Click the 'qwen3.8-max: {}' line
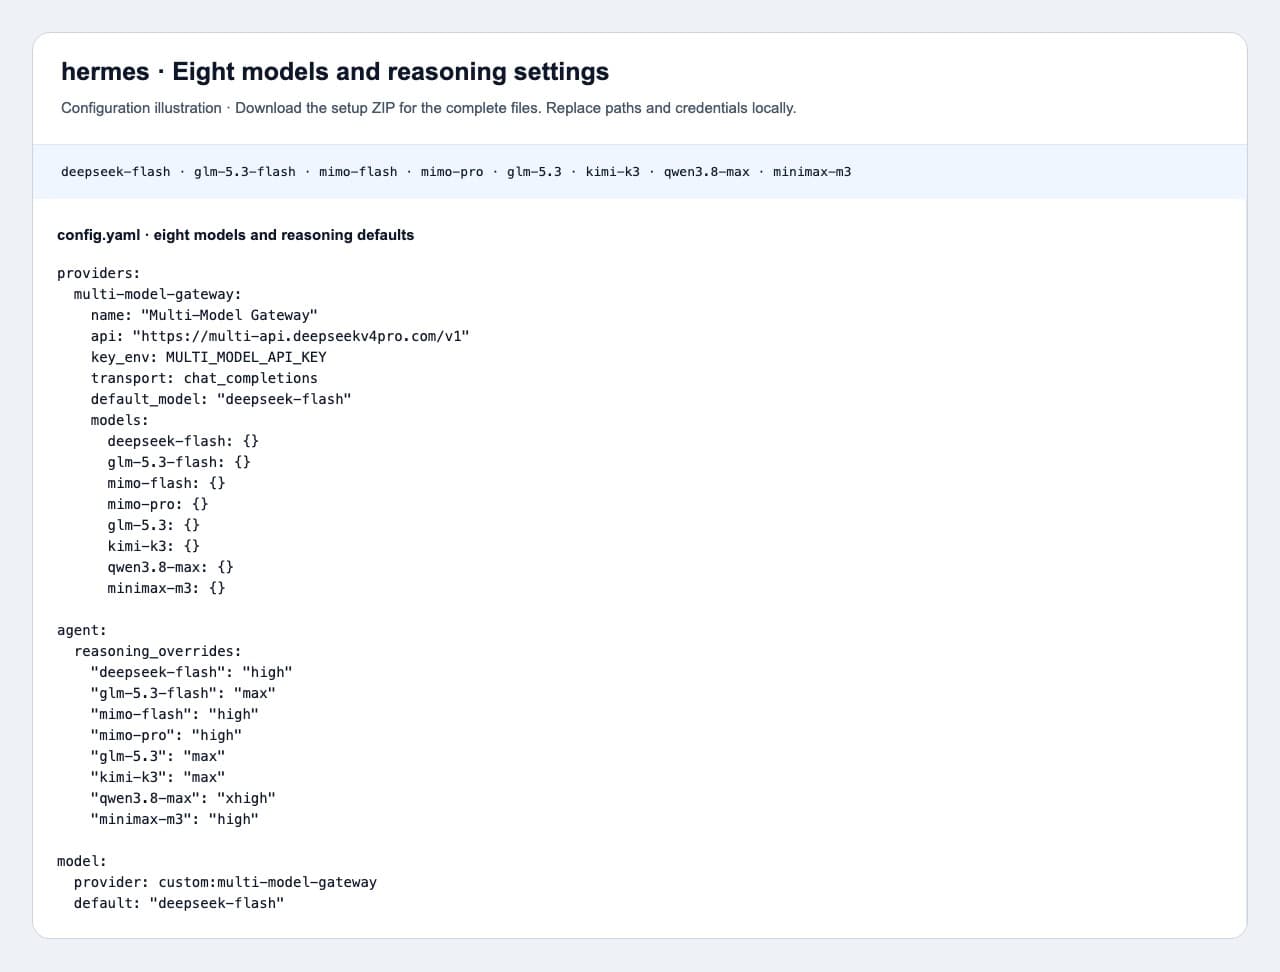1280x972 pixels. [171, 567]
